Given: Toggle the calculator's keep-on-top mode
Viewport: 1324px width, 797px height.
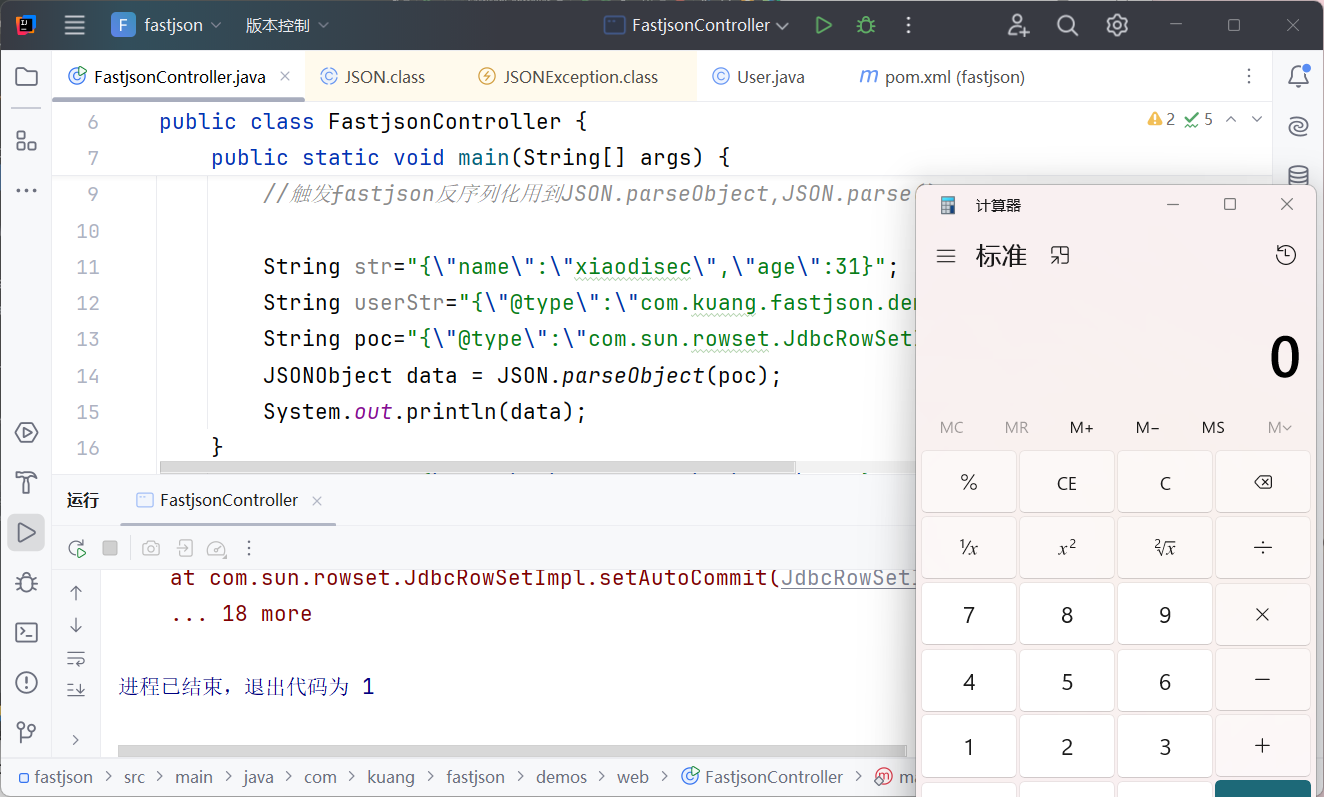Looking at the screenshot, I should coord(1060,256).
